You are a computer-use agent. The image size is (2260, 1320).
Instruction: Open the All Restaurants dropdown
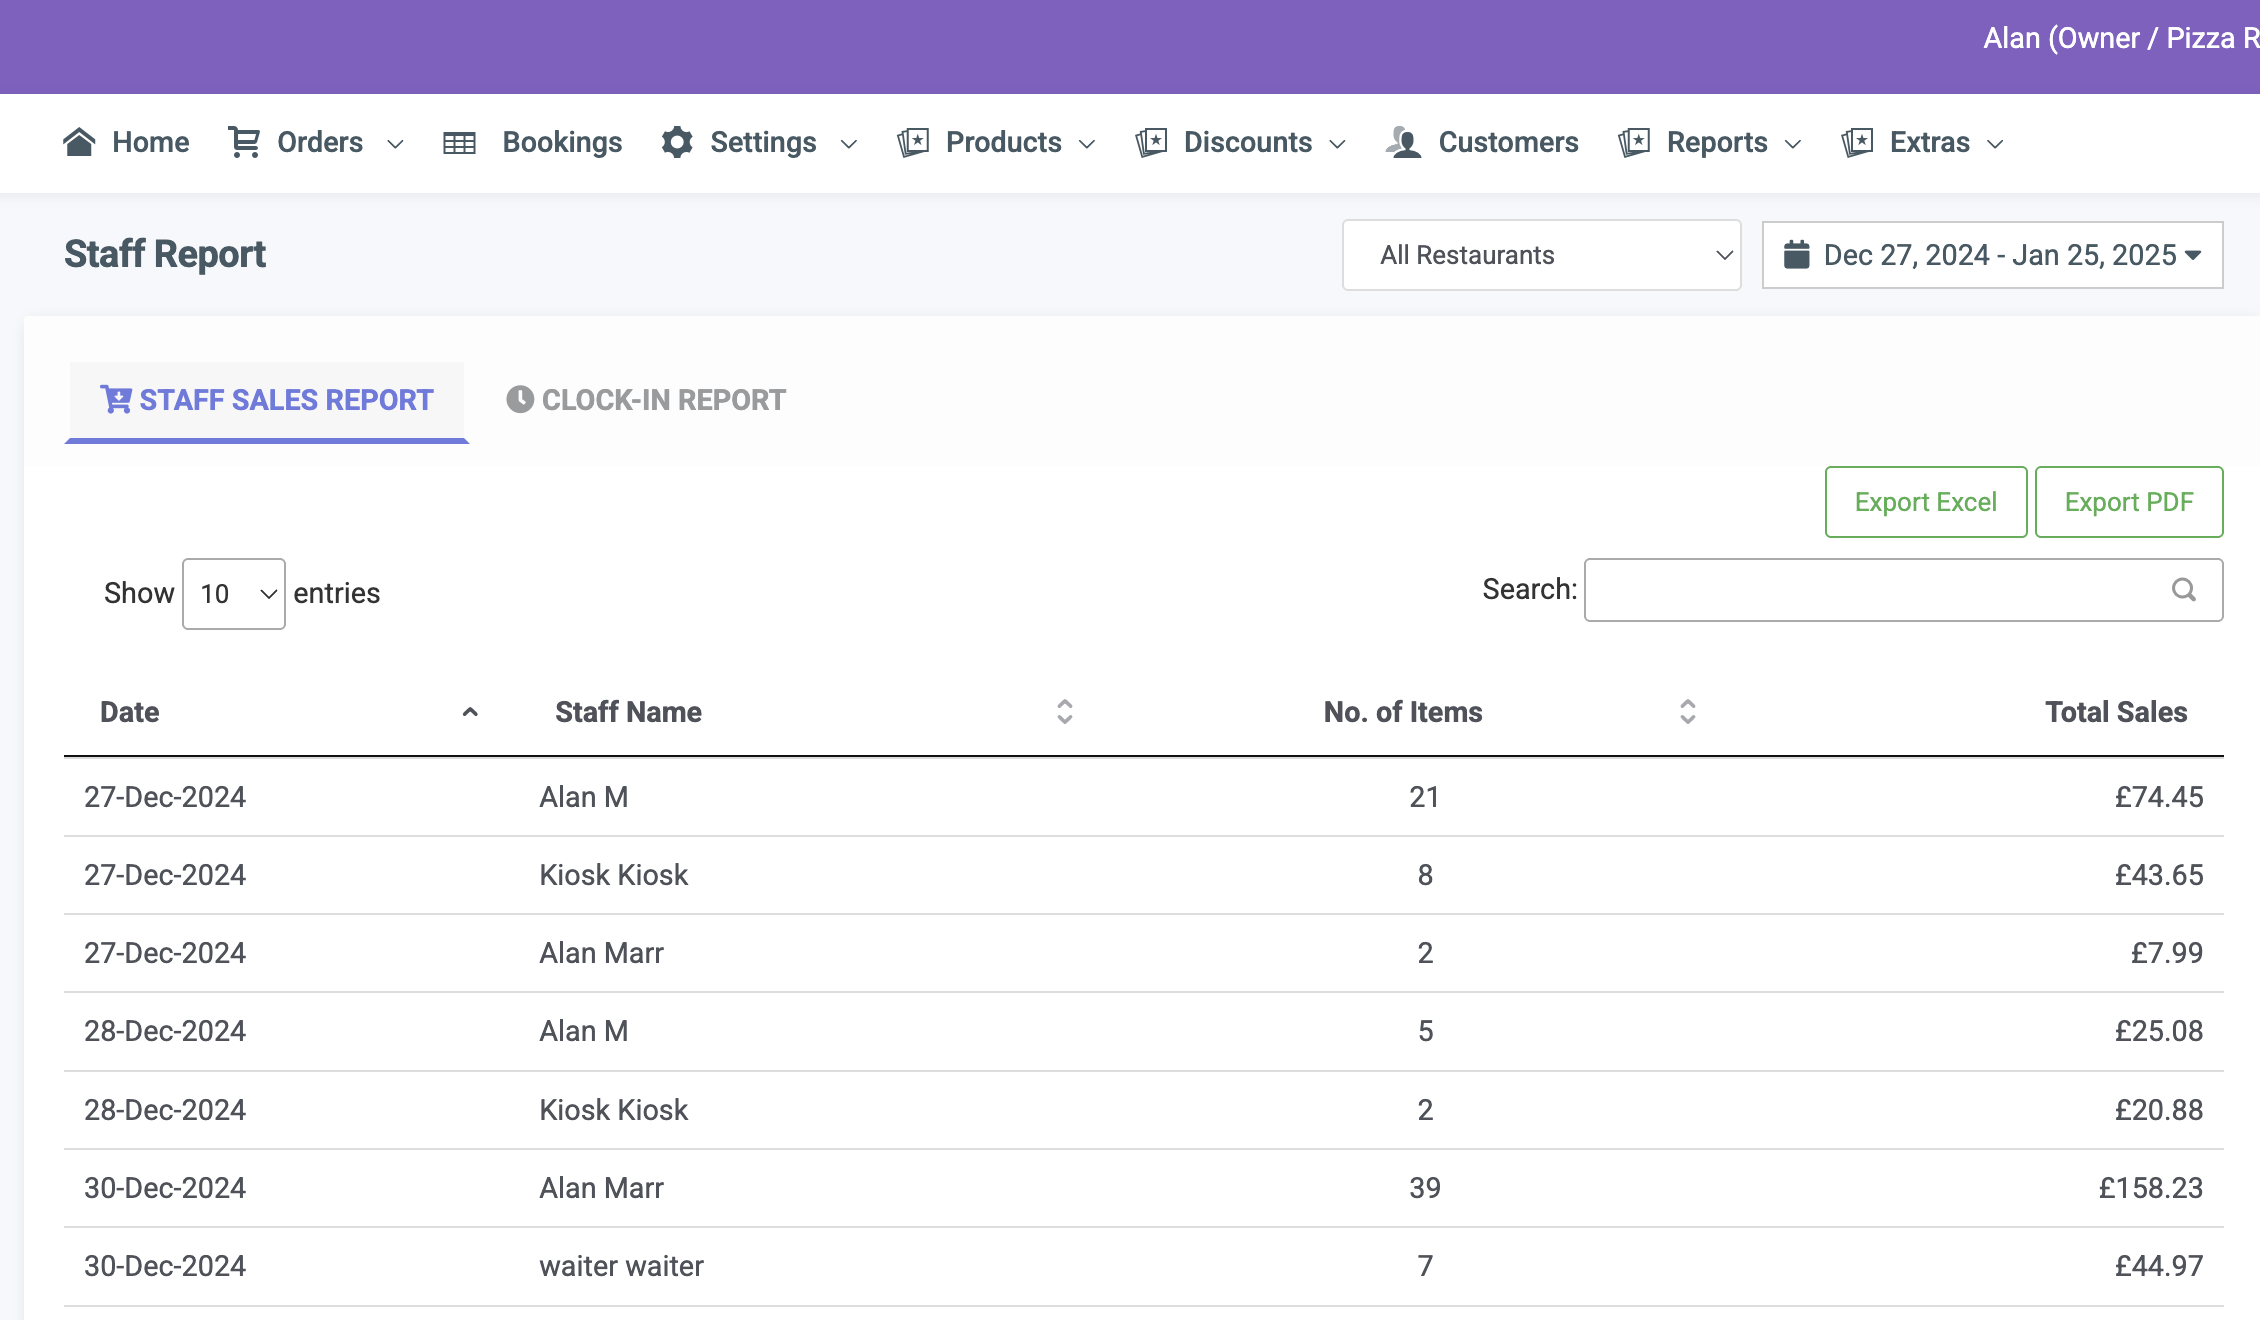1541,255
